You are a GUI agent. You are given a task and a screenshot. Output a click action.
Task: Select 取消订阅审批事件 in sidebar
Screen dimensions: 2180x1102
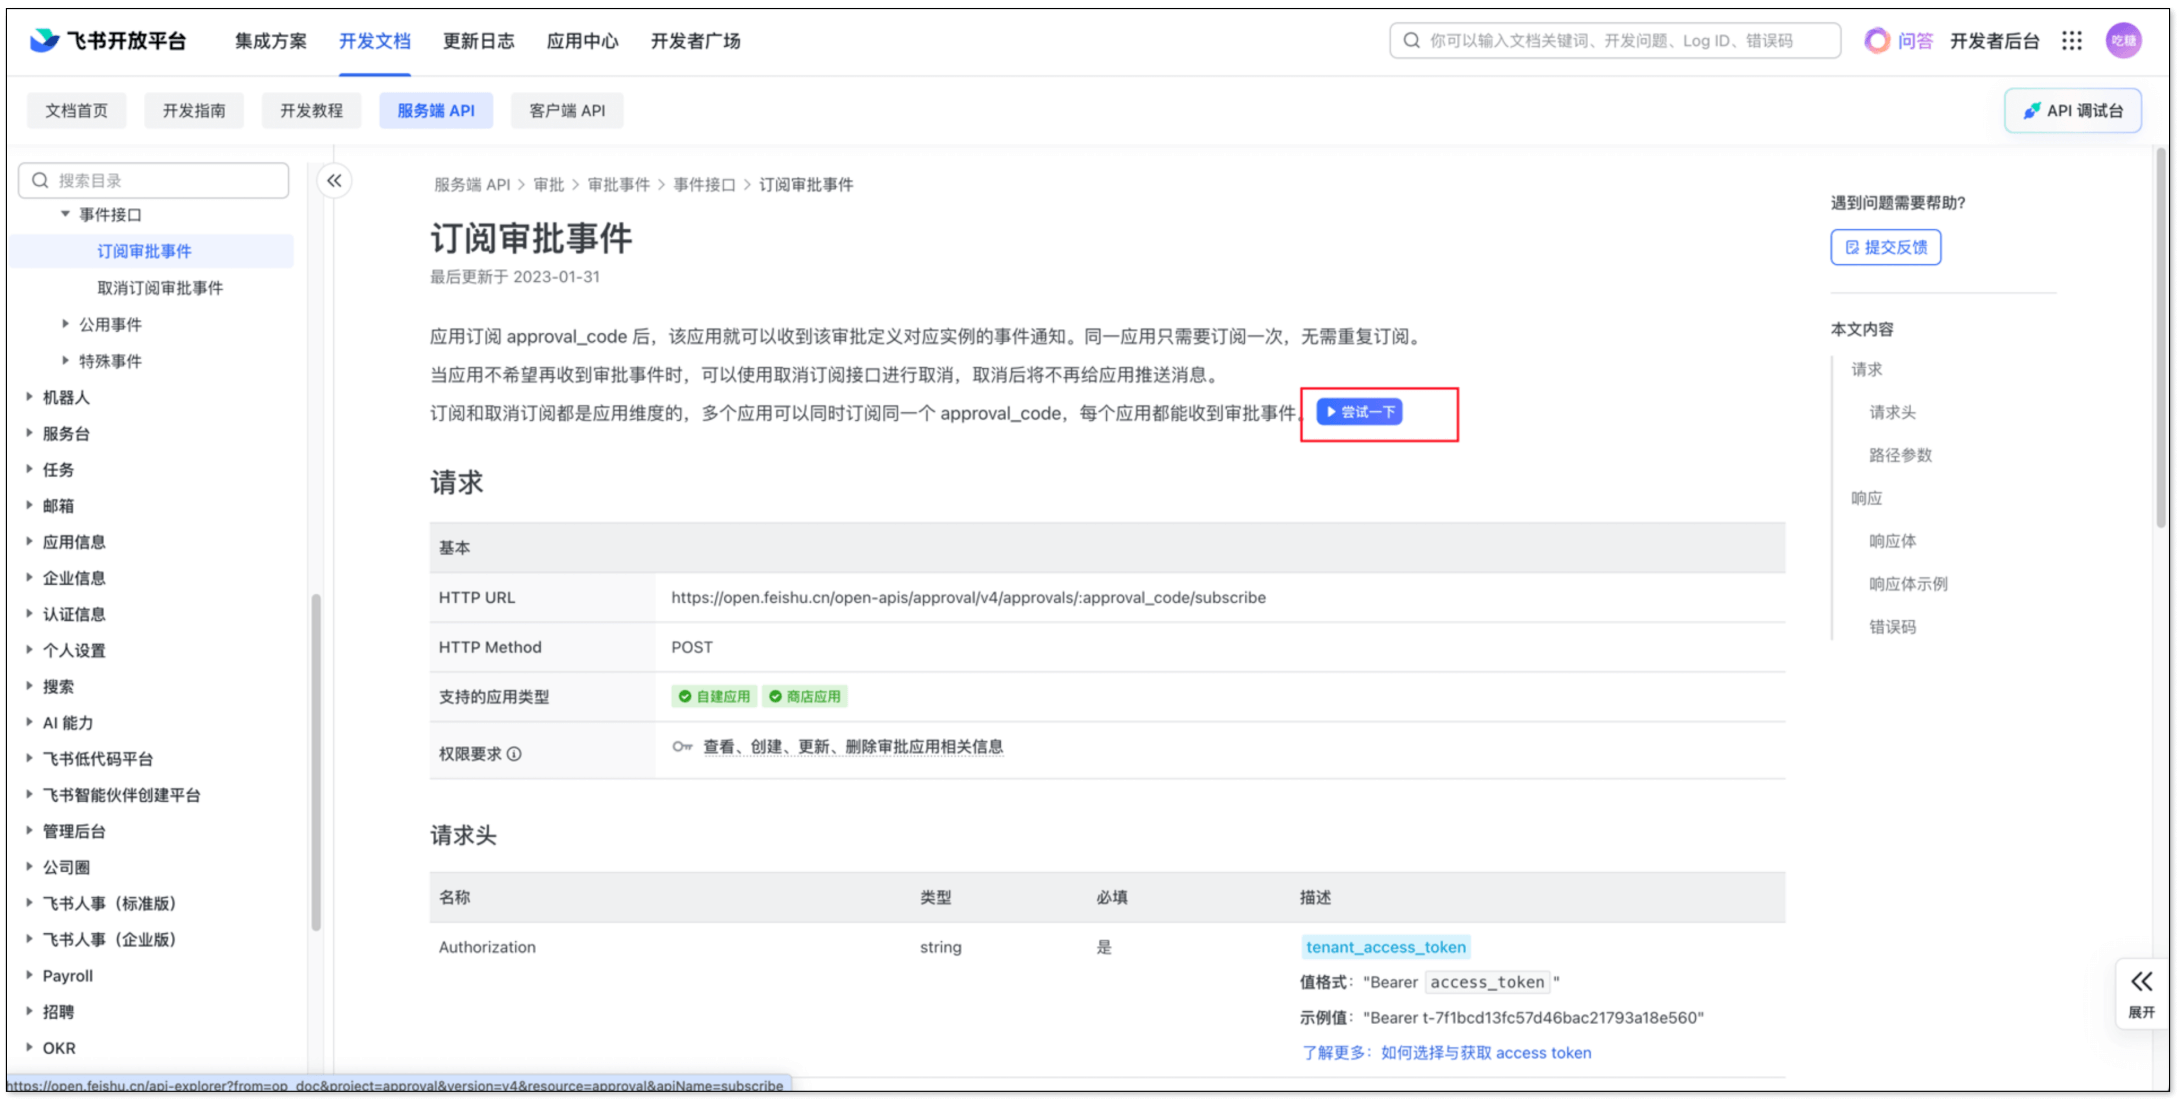(x=160, y=288)
